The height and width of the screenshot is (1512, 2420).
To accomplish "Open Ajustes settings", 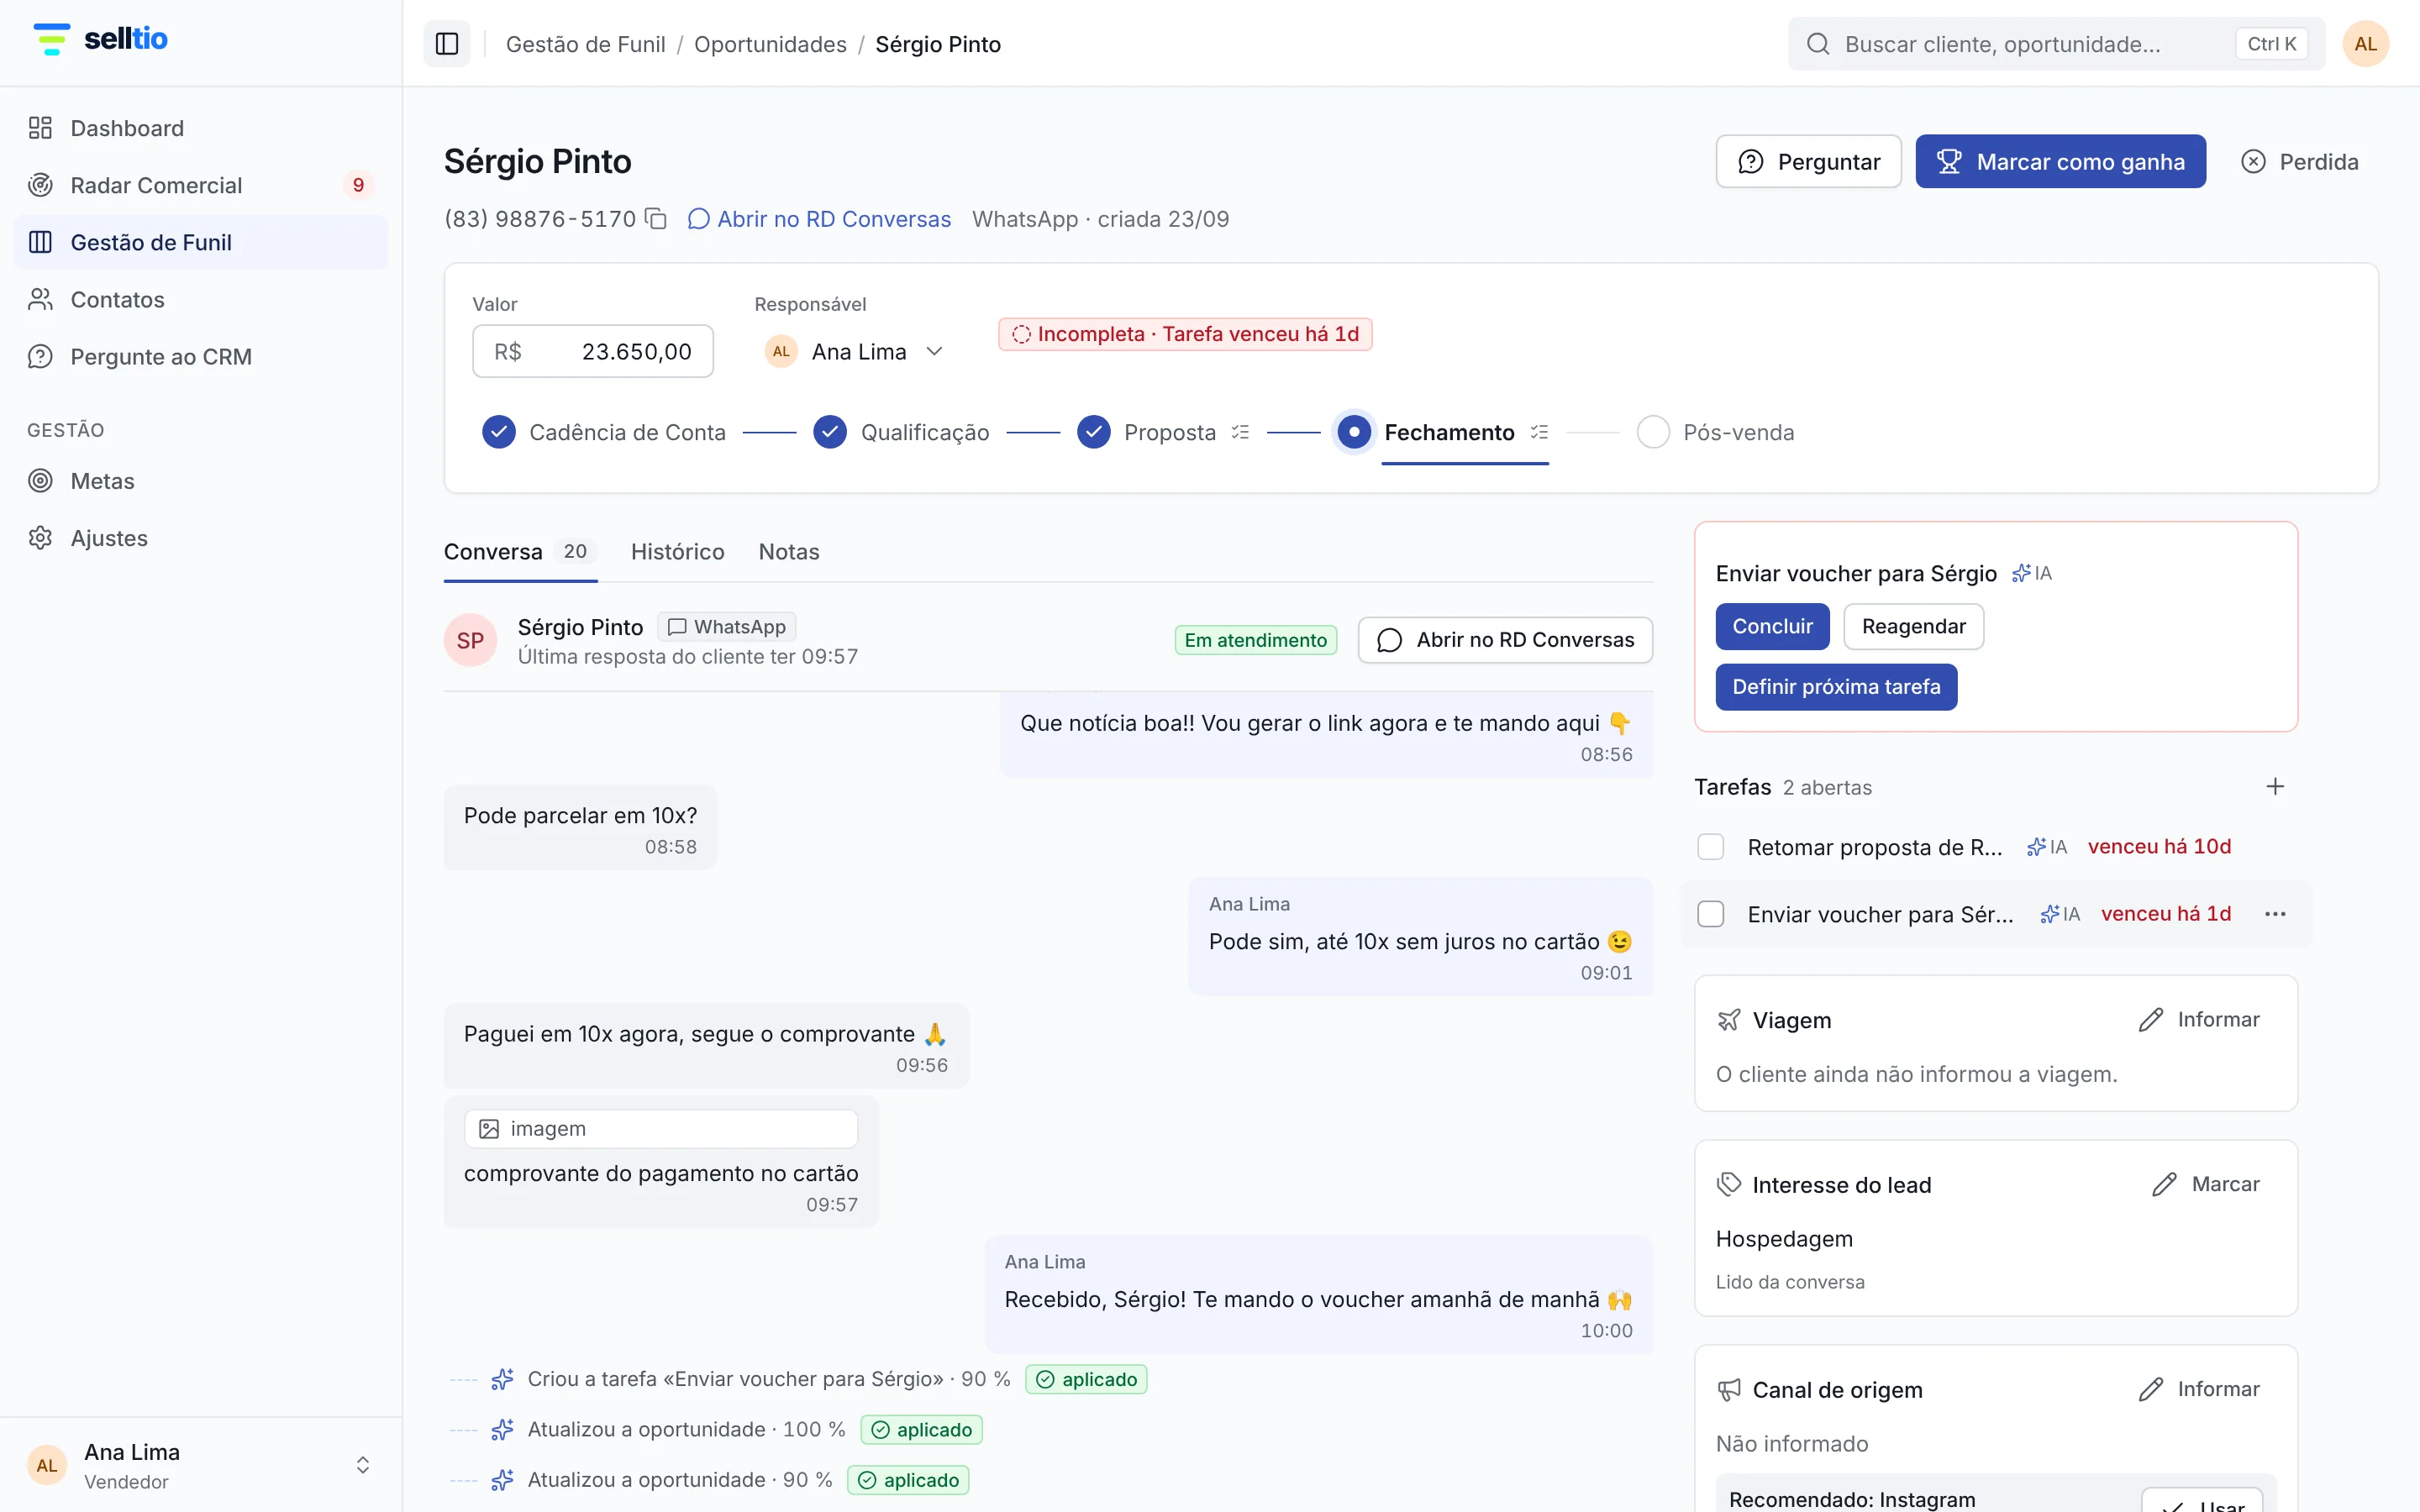I will pyautogui.click(x=201, y=538).
